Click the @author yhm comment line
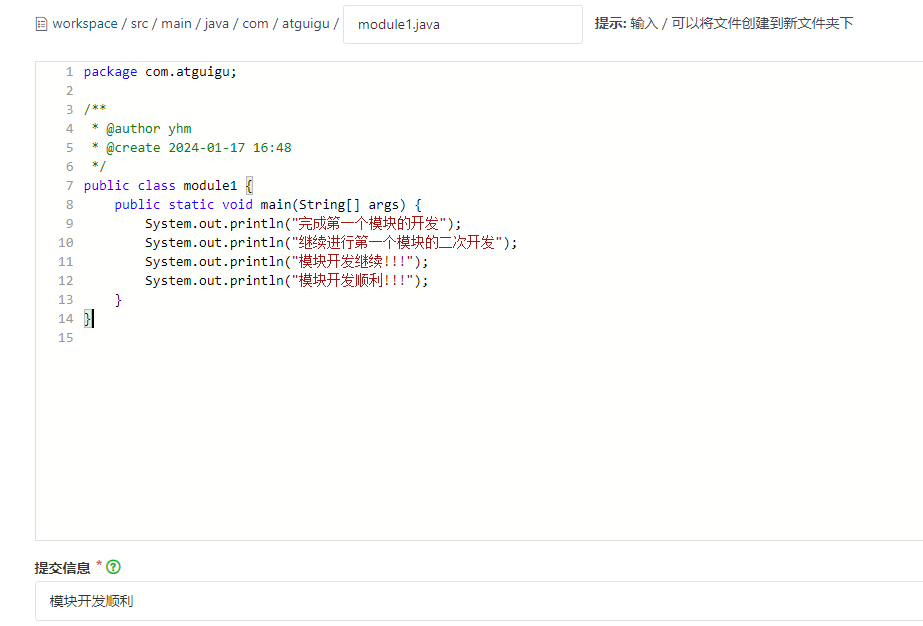 [x=148, y=129]
